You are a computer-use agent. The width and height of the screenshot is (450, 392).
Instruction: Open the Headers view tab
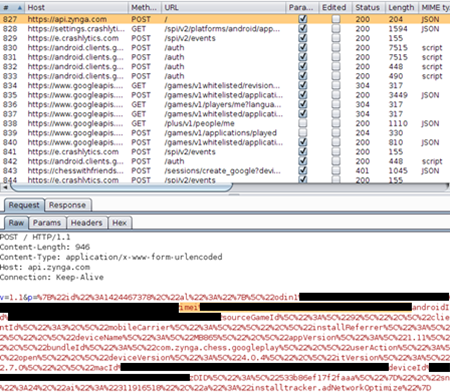click(87, 223)
